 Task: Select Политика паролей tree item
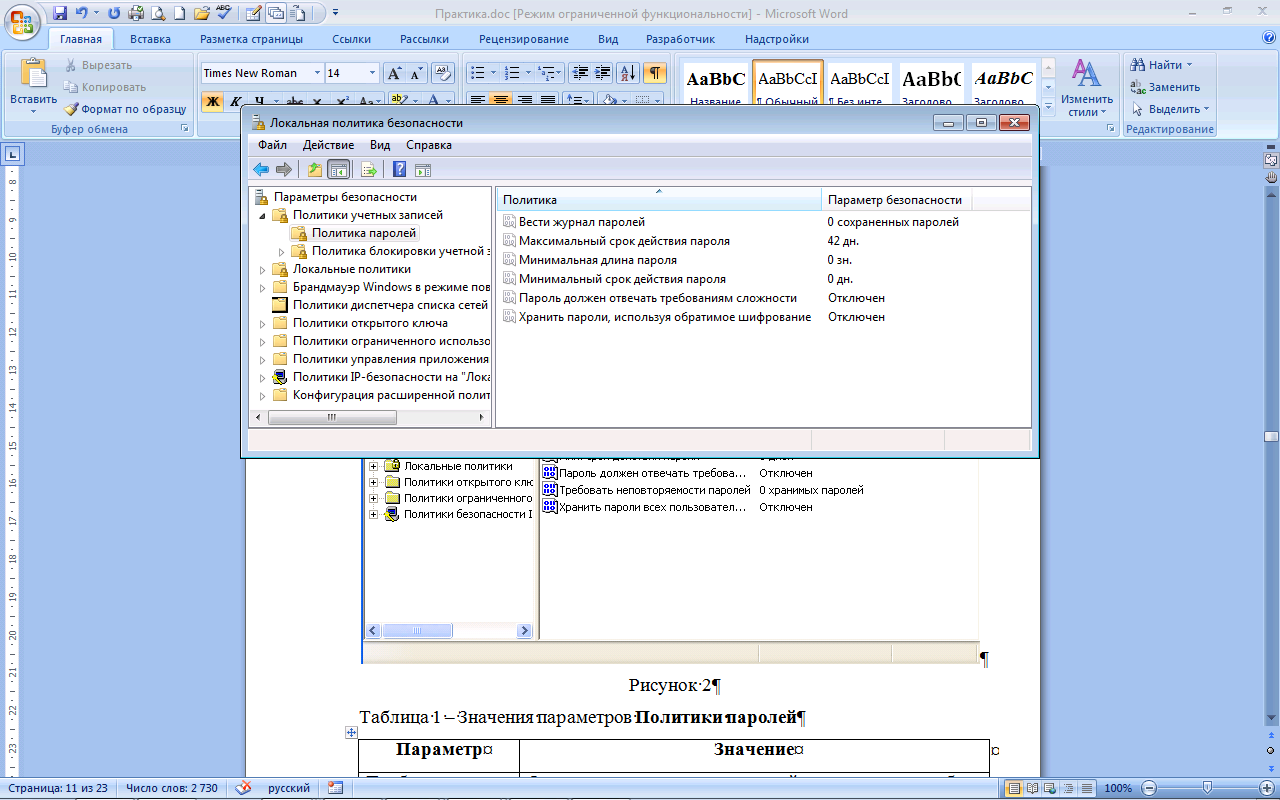click(x=354, y=233)
